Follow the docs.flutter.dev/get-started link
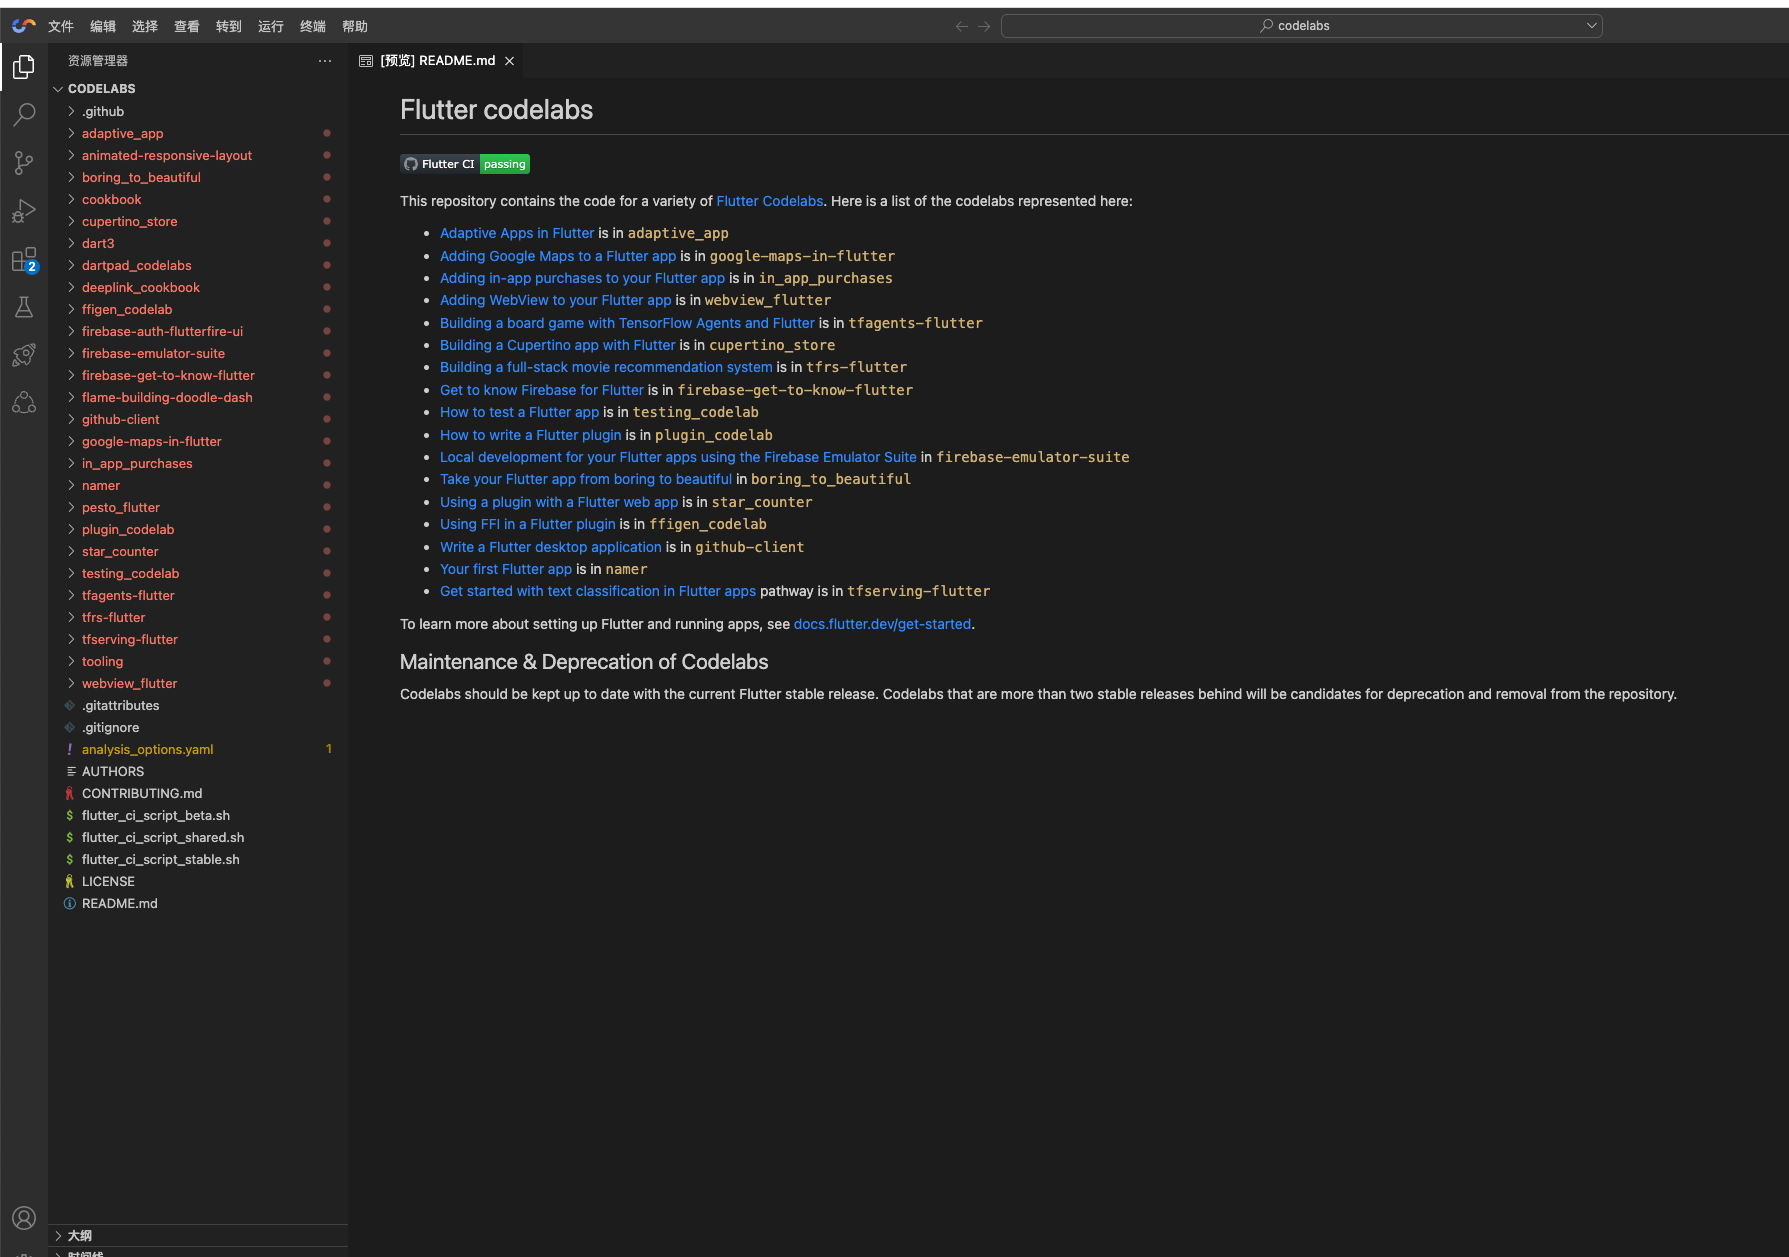Image resolution: width=1789 pixels, height=1257 pixels. pyautogui.click(x=882, y=624)
